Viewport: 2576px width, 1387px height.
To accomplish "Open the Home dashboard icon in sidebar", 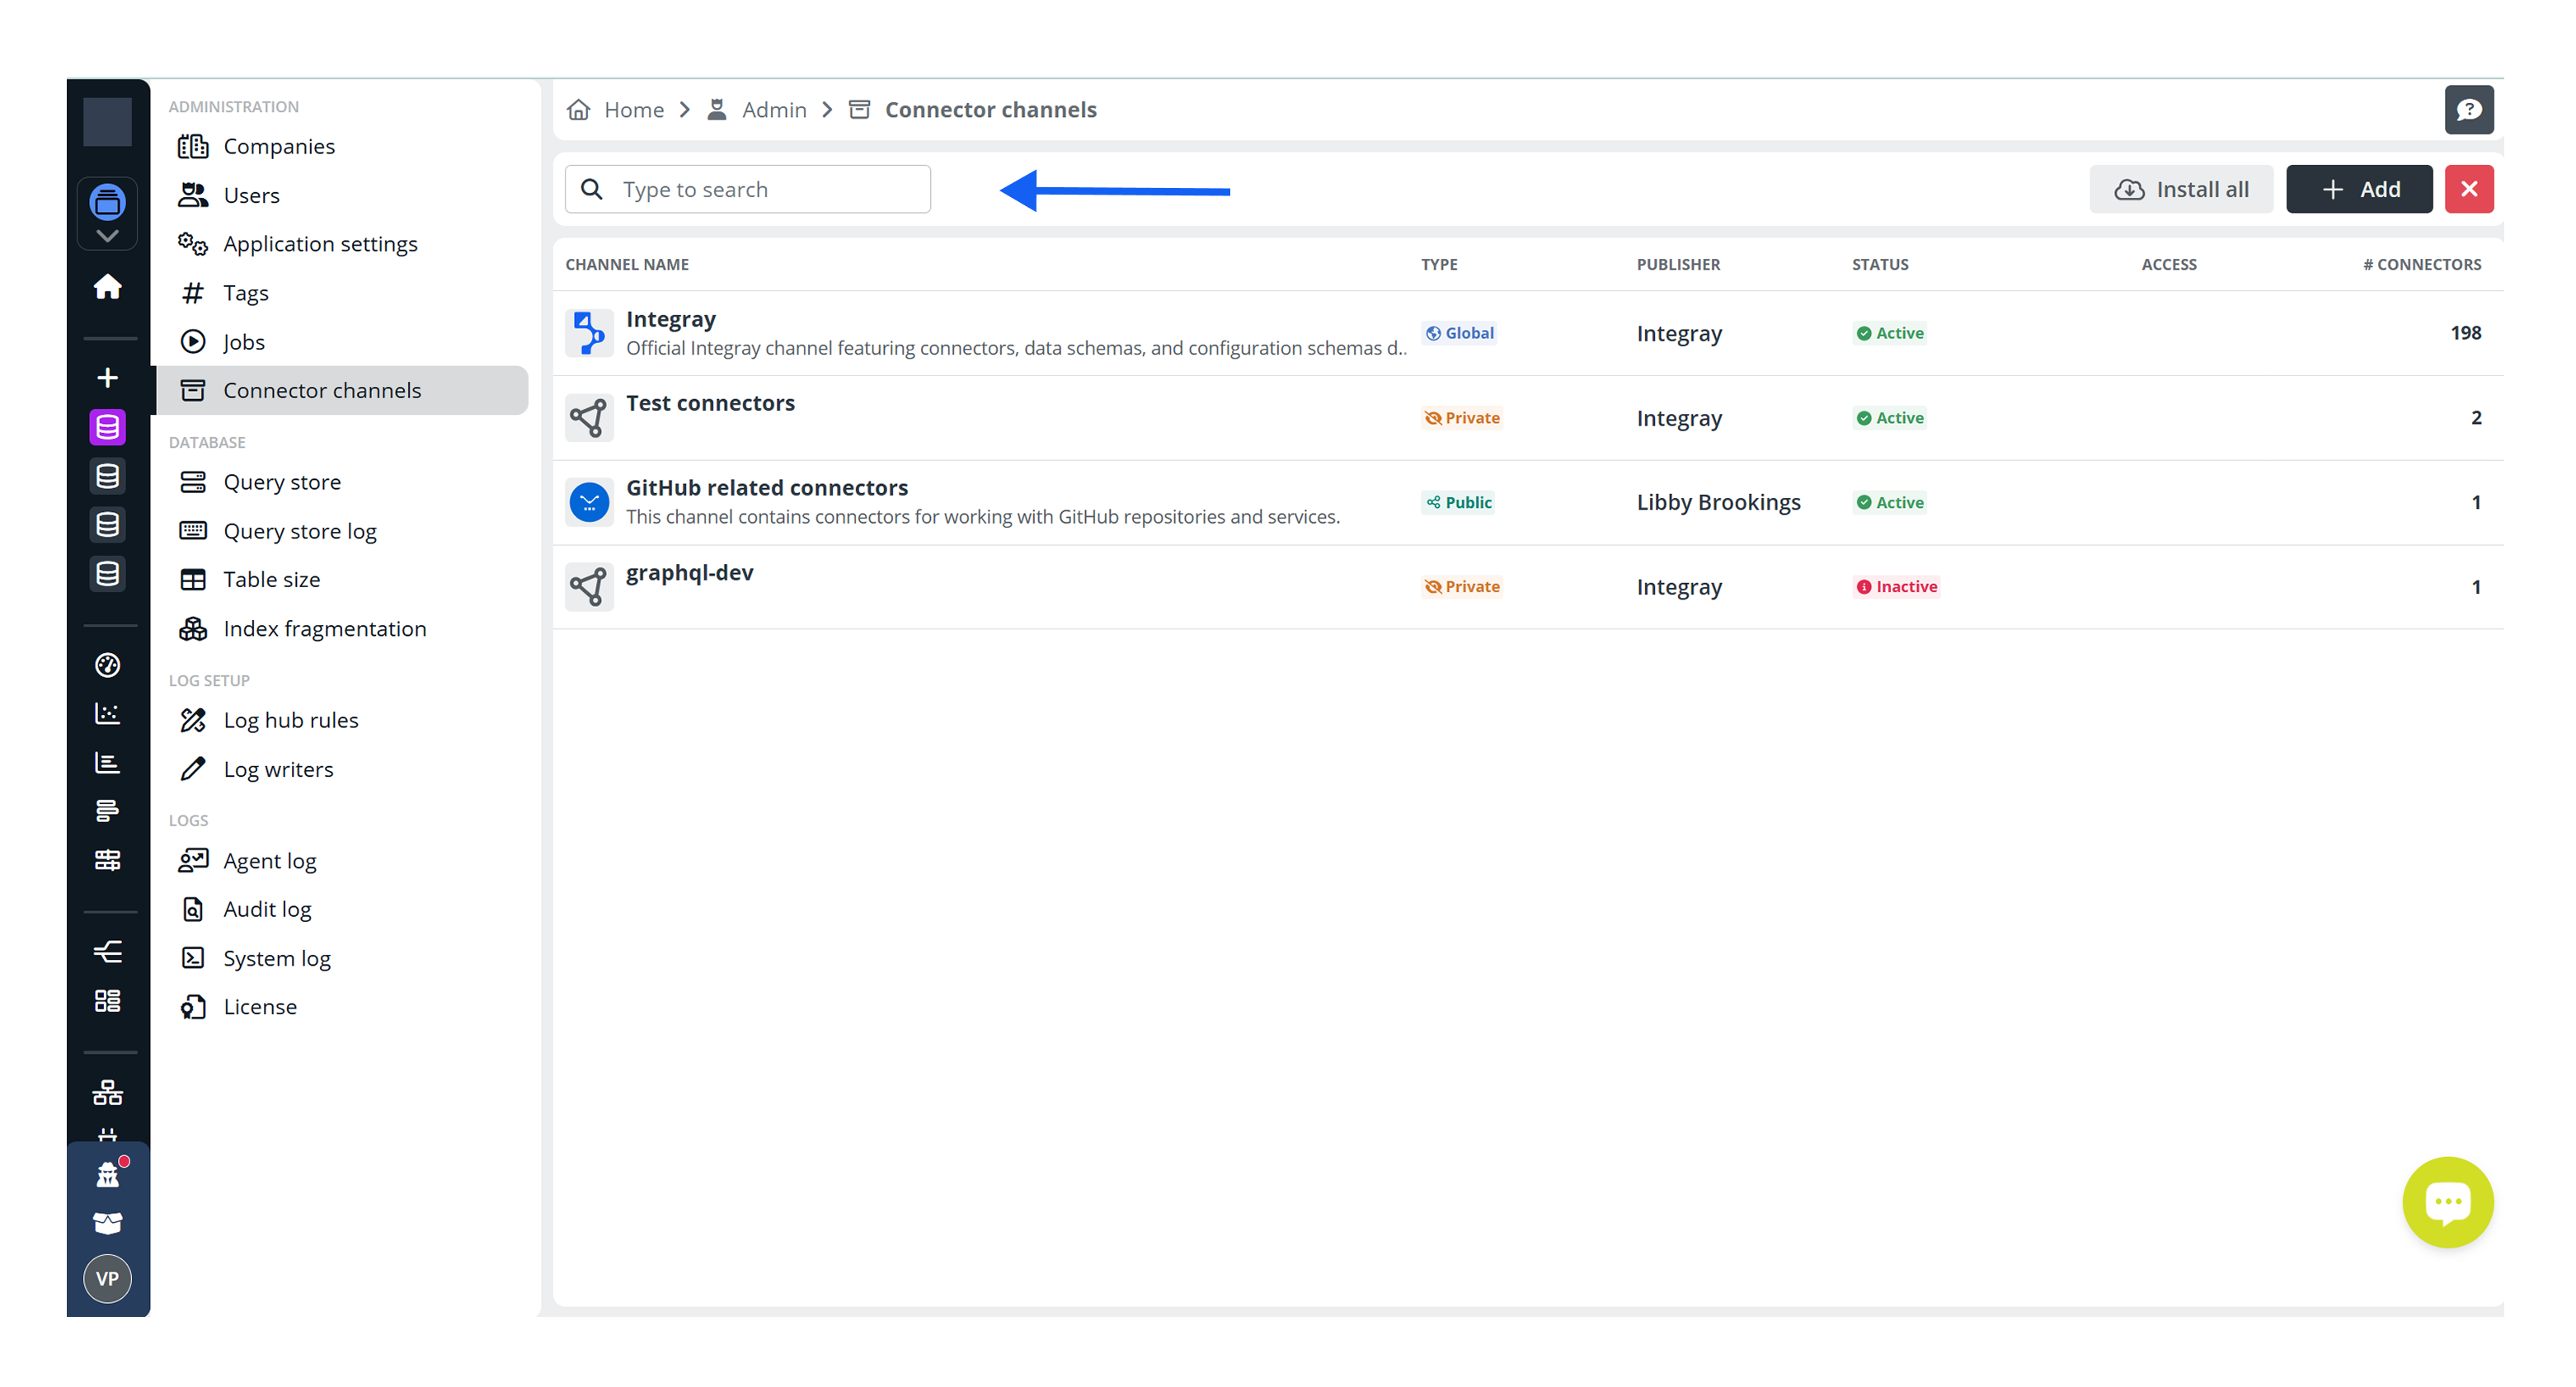I will point(107,287).
